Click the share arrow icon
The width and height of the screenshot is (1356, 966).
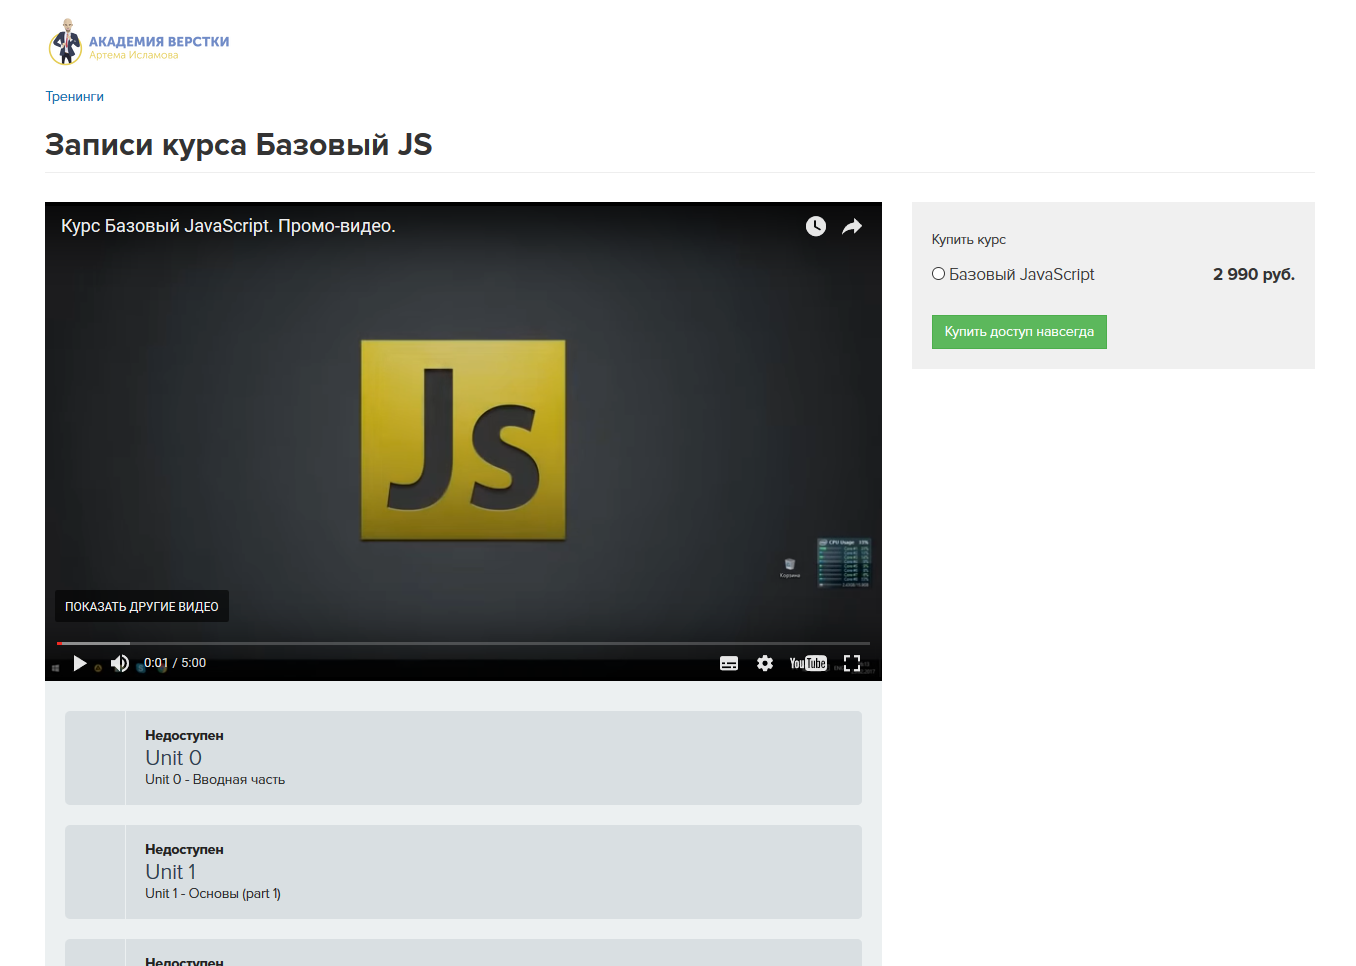(852, 226)
